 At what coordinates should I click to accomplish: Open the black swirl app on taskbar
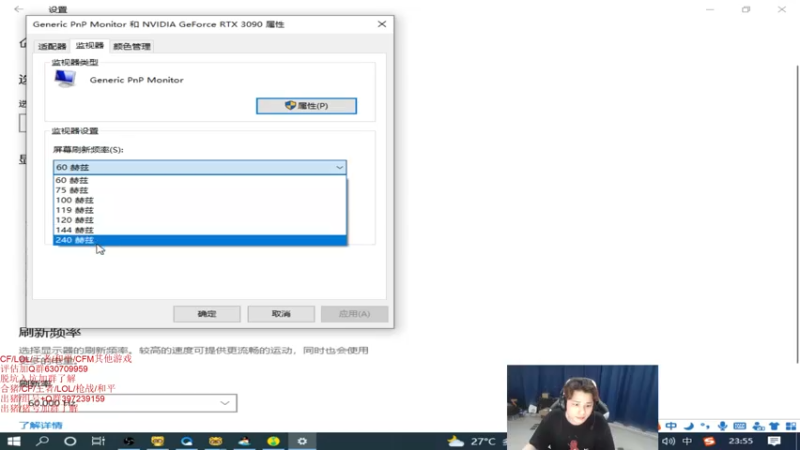[129, 441]
